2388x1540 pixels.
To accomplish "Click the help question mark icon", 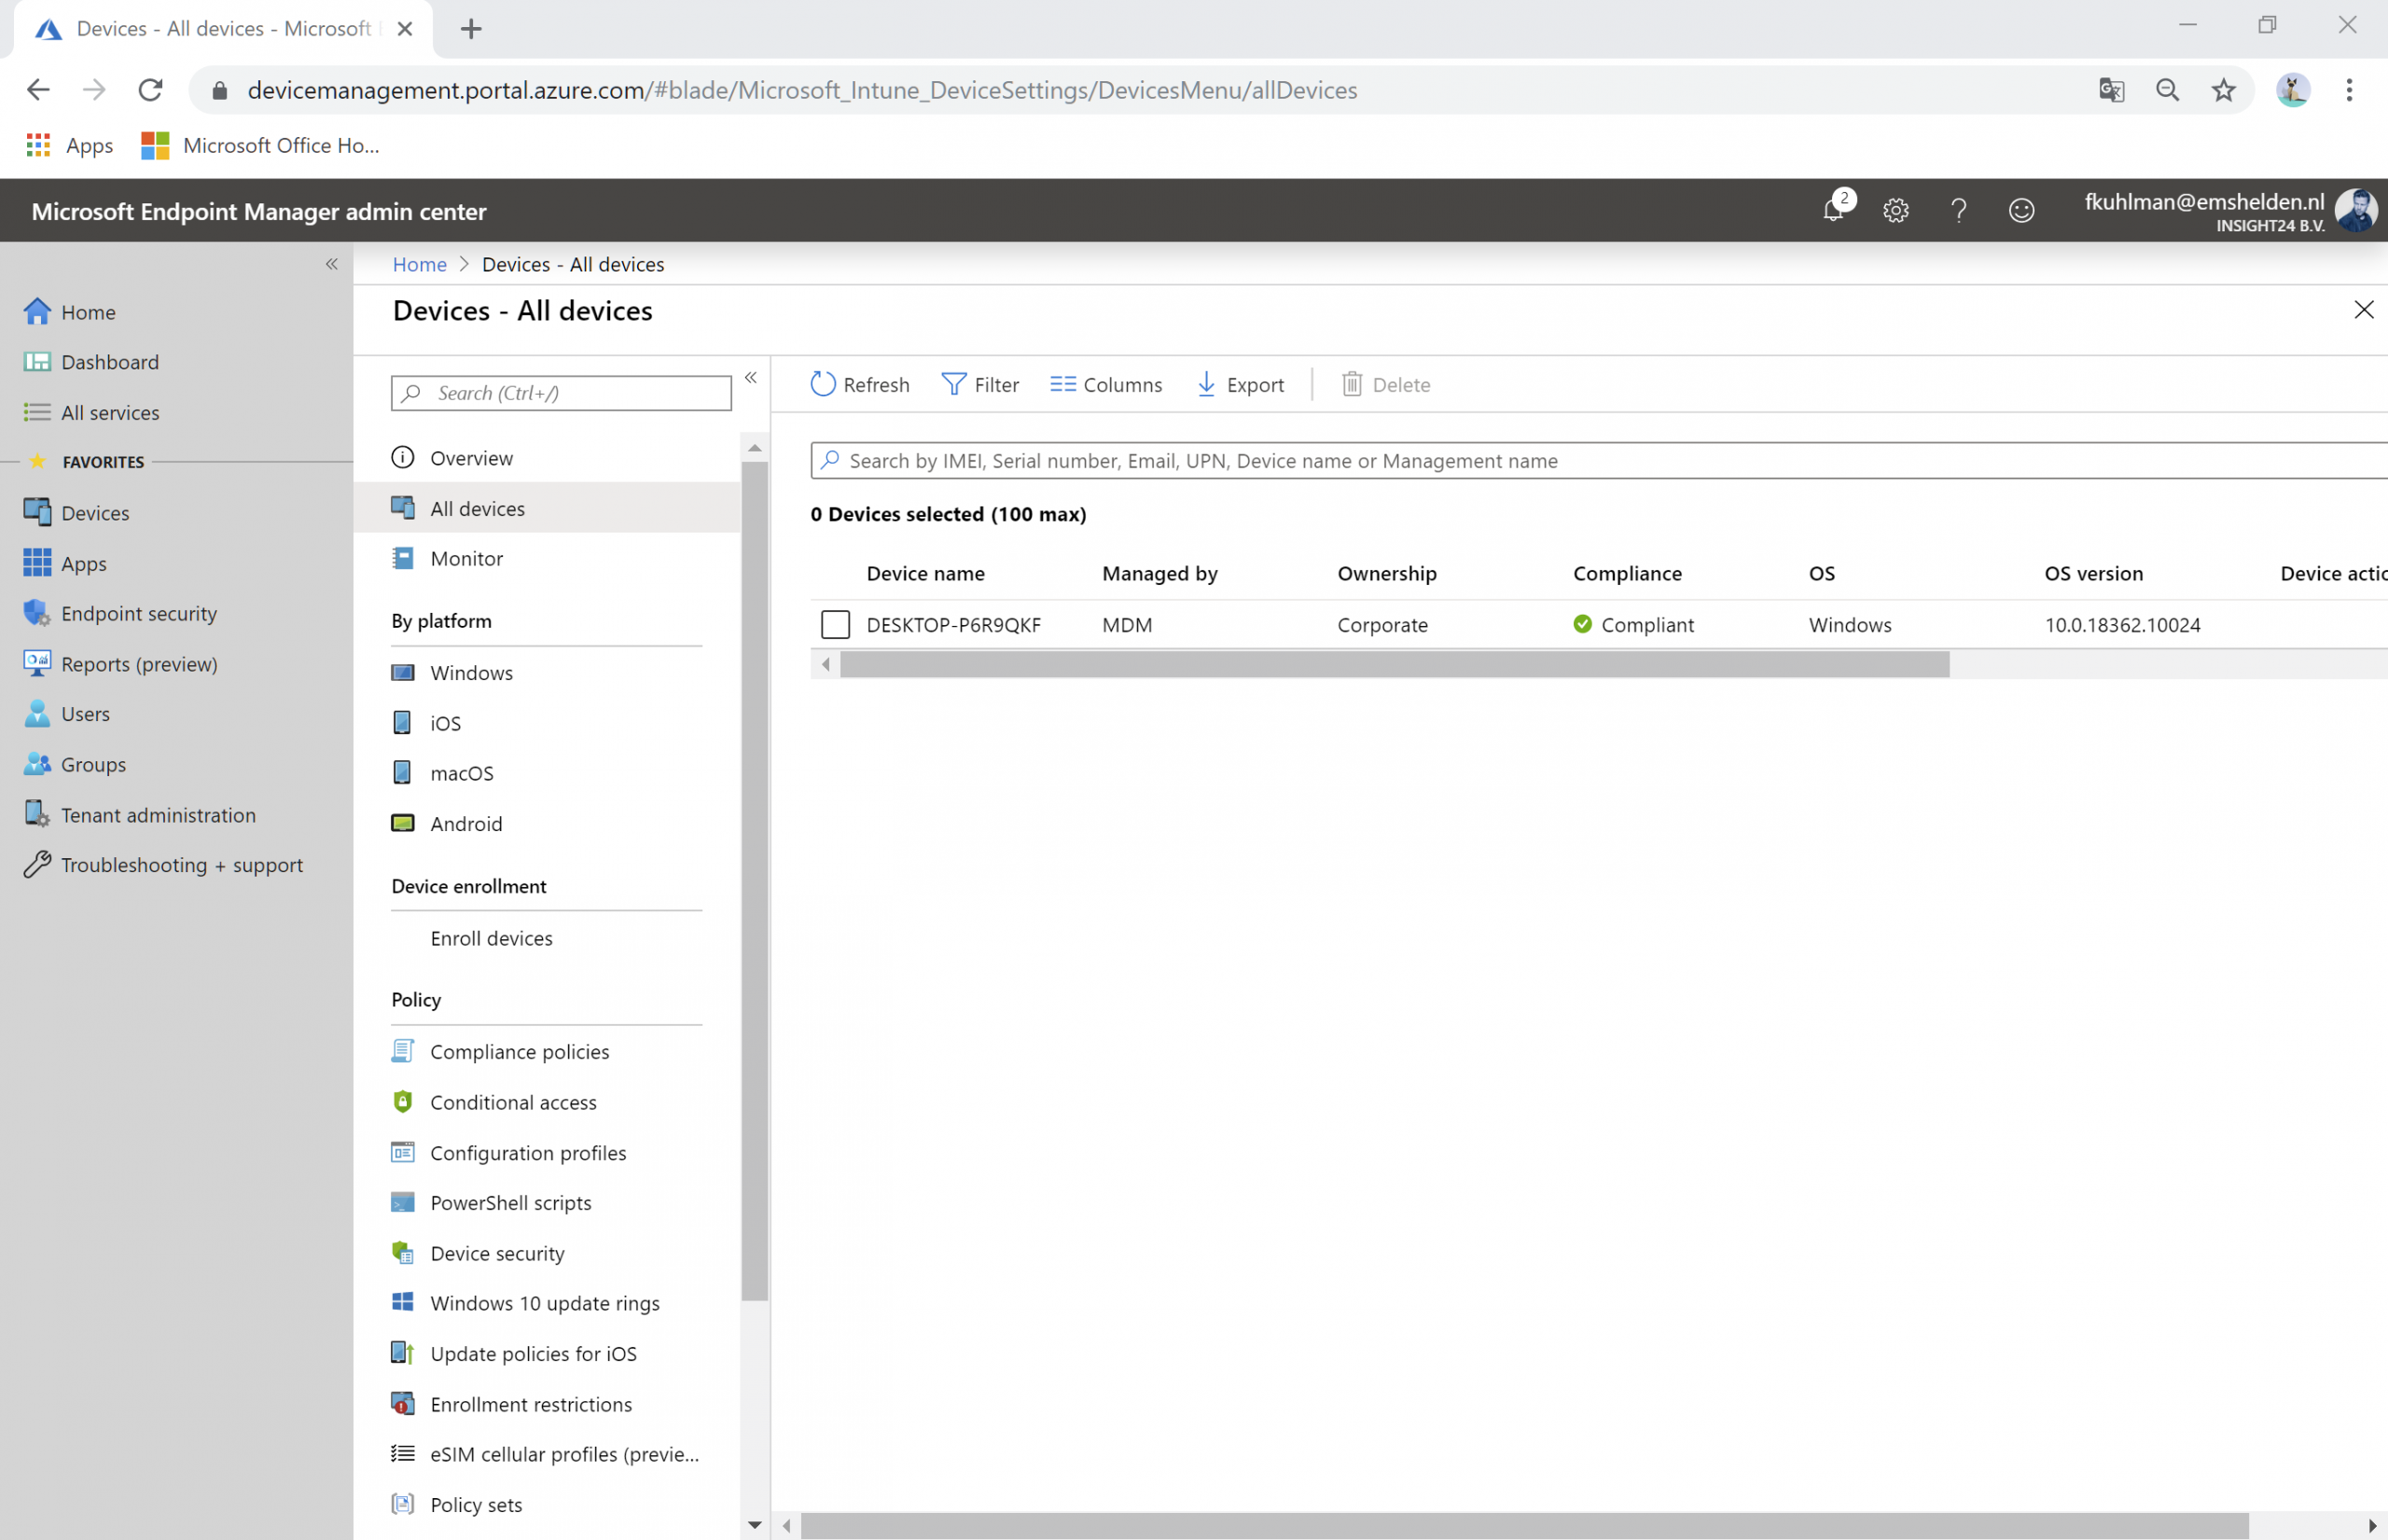I will [1958, 210].
